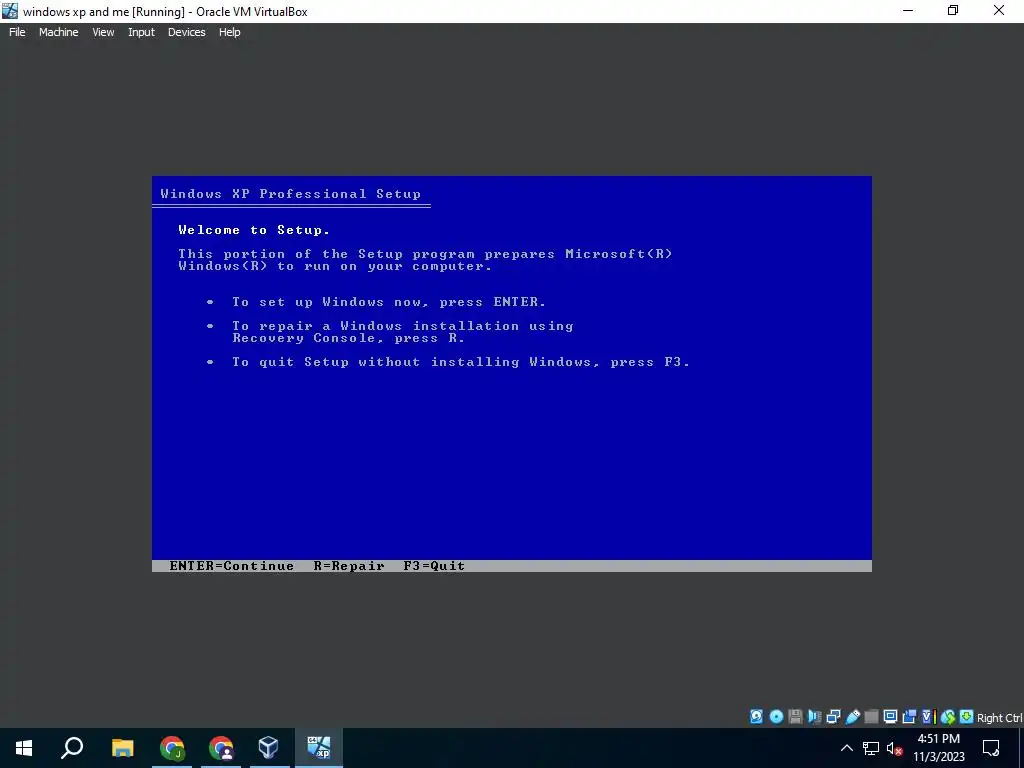The image size is (1024, 768).
Task: Click the 'Welcome to Setup.' text
Action: 254,230
